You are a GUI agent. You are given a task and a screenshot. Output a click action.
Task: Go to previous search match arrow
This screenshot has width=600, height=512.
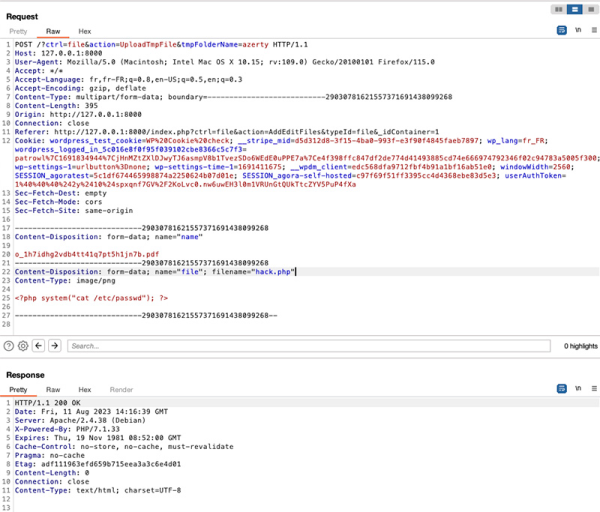[x=39, y=346]
